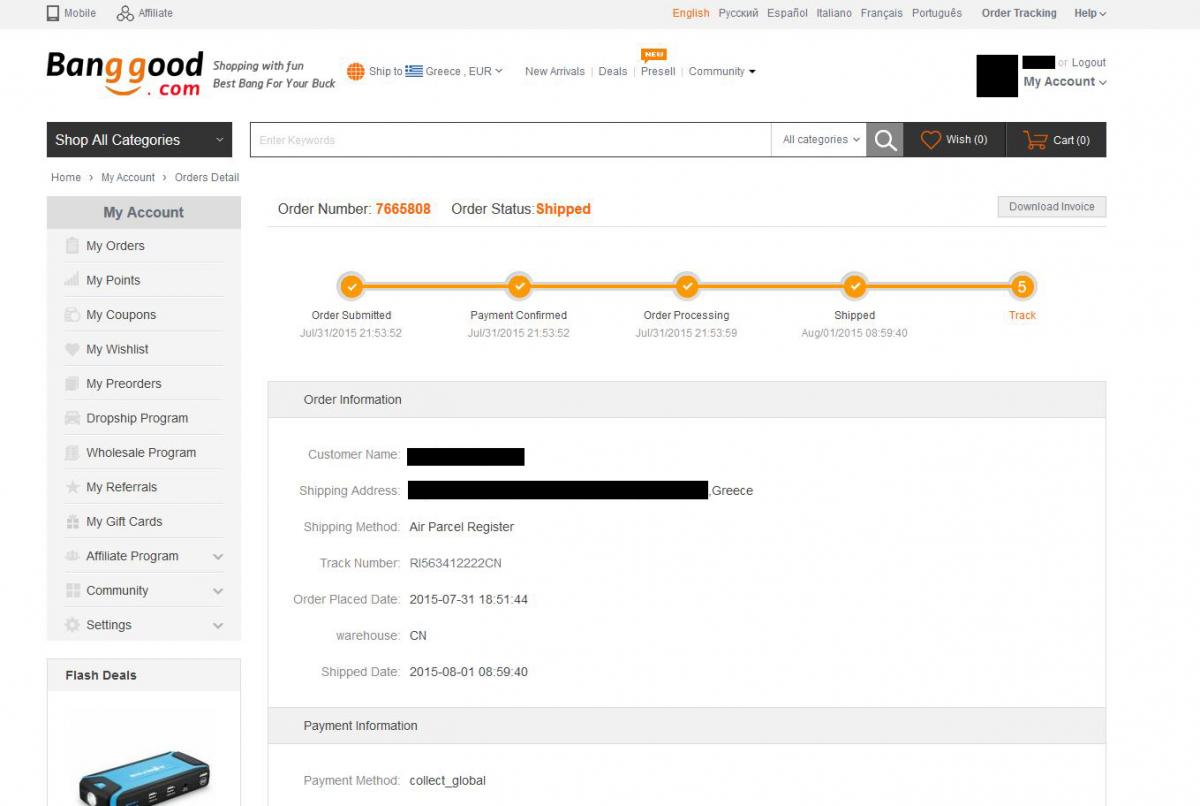
Task: Click the globe Ship to icon
Action: [356, 71]
